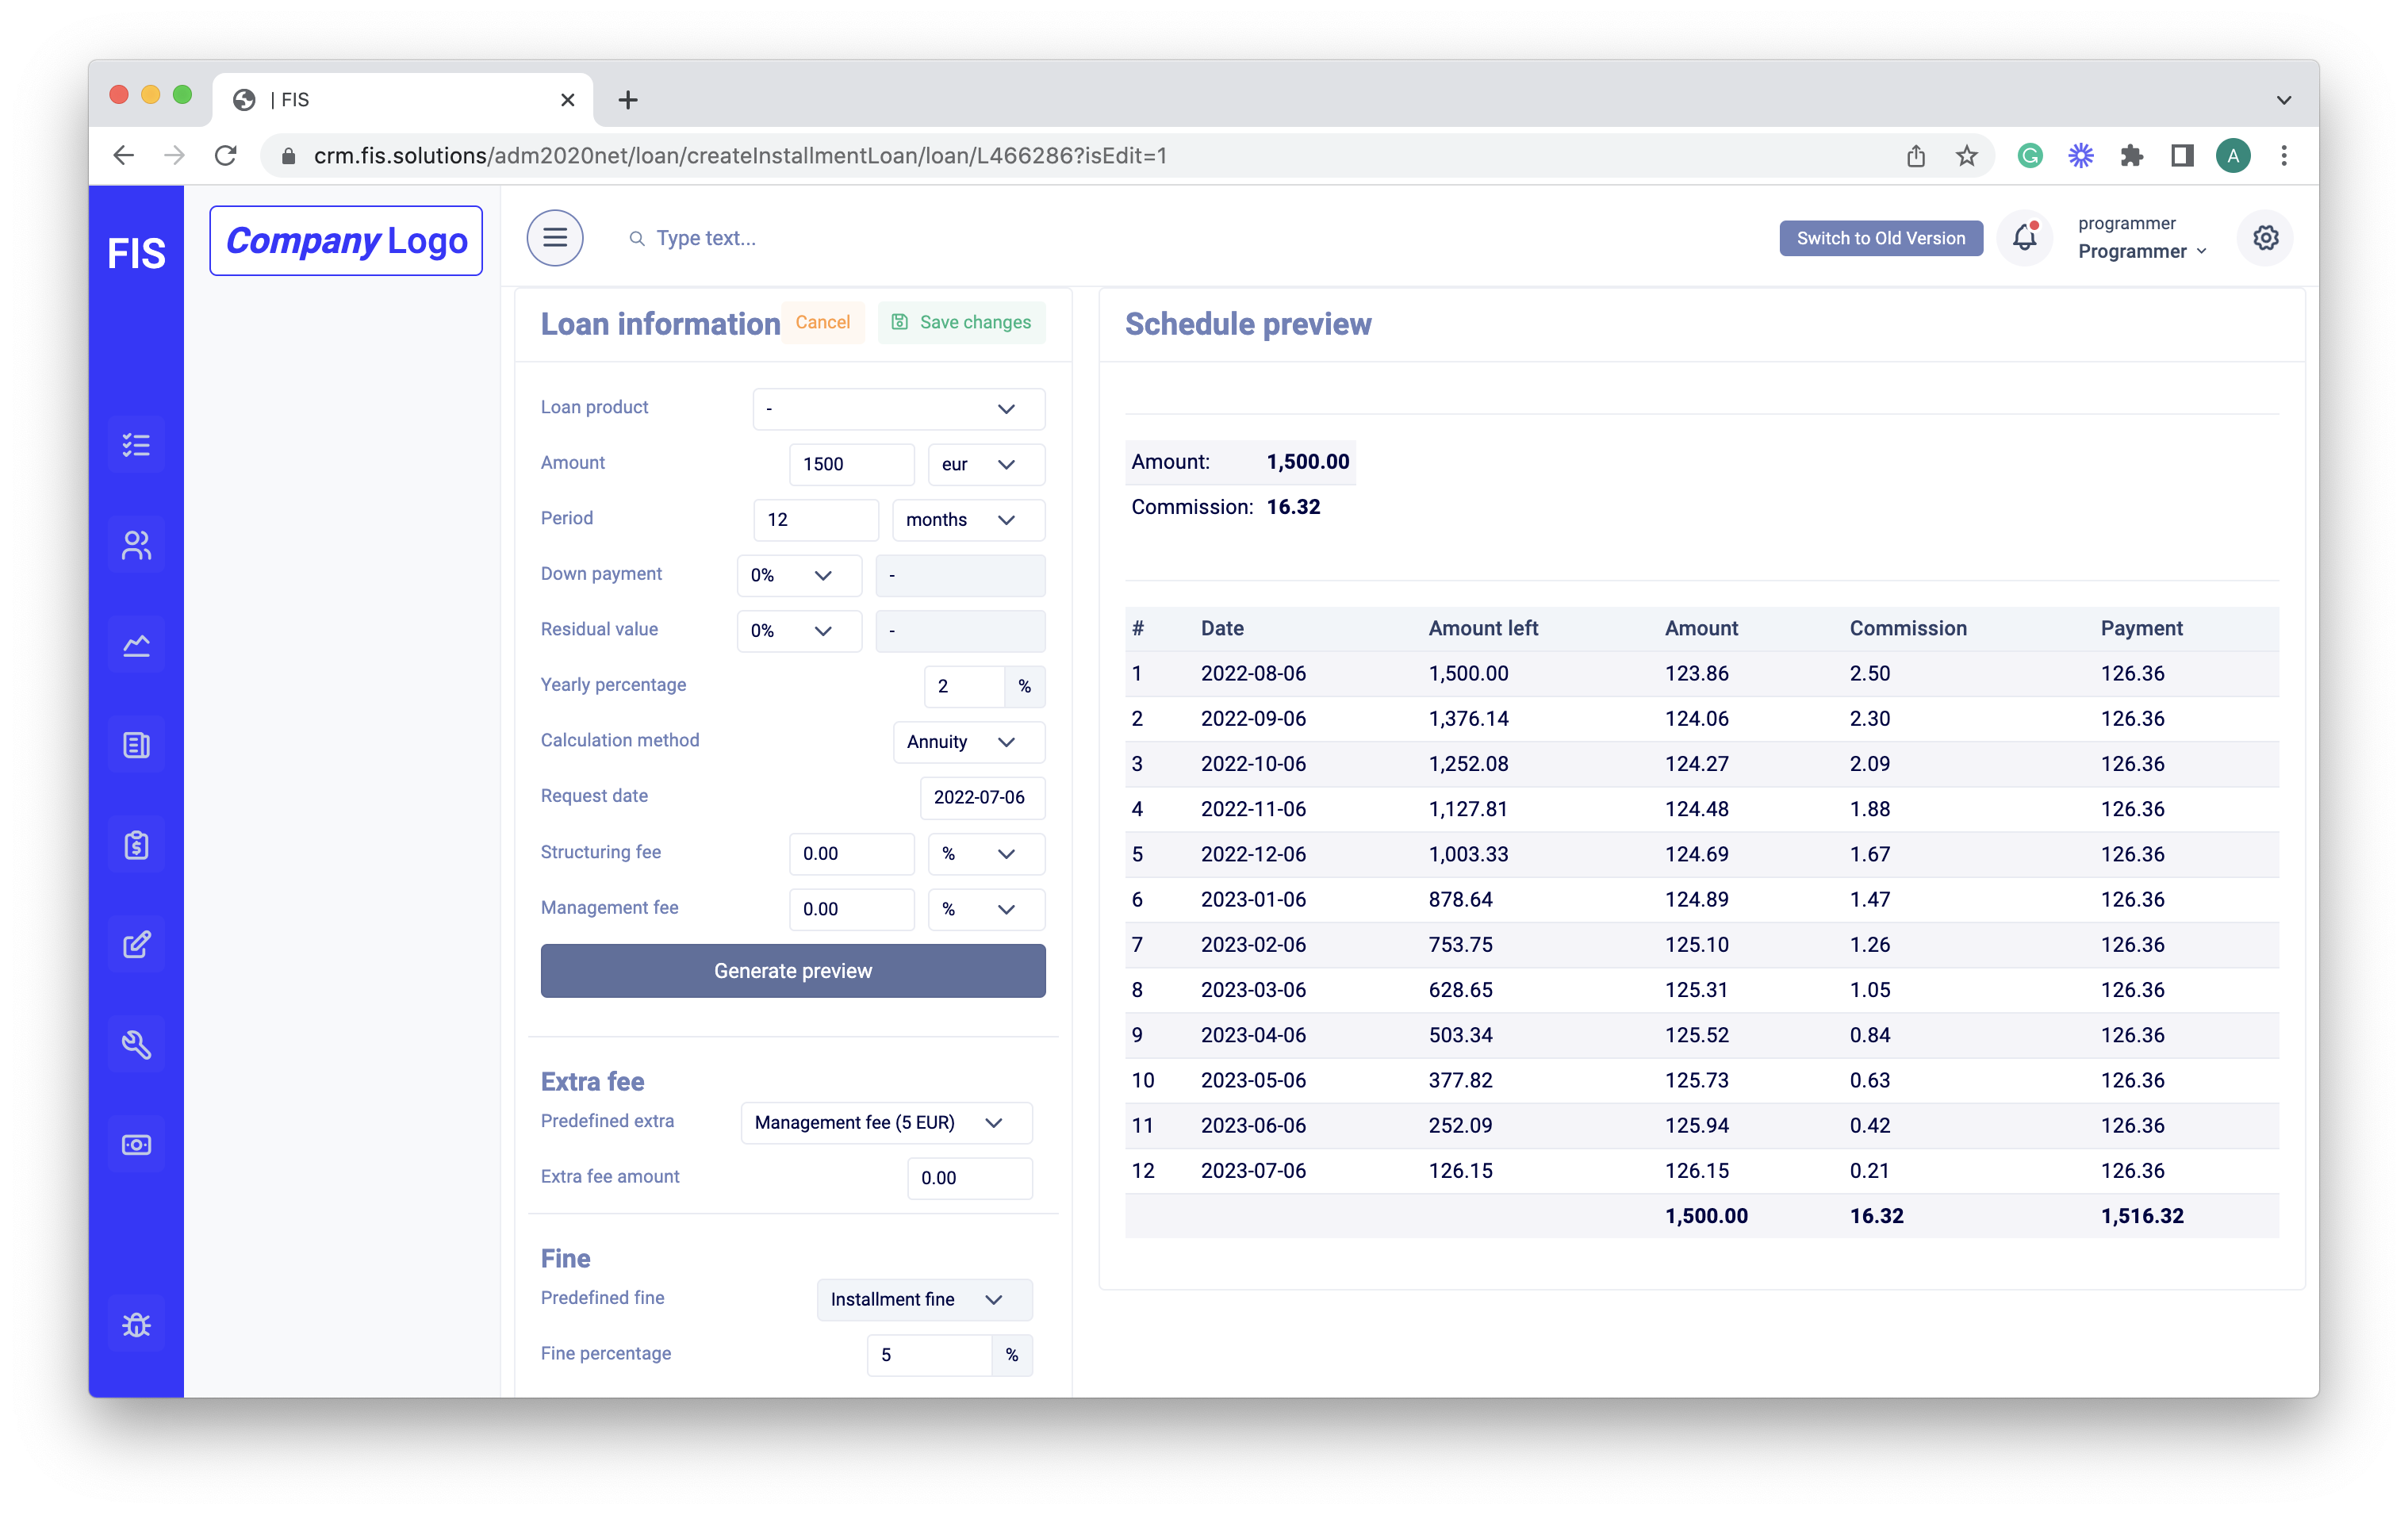Change currency using the eur dropdown
Image resolution: width=2408 pixels, height=1515 pixels.
pyautogui.click(x=985, y=464)
